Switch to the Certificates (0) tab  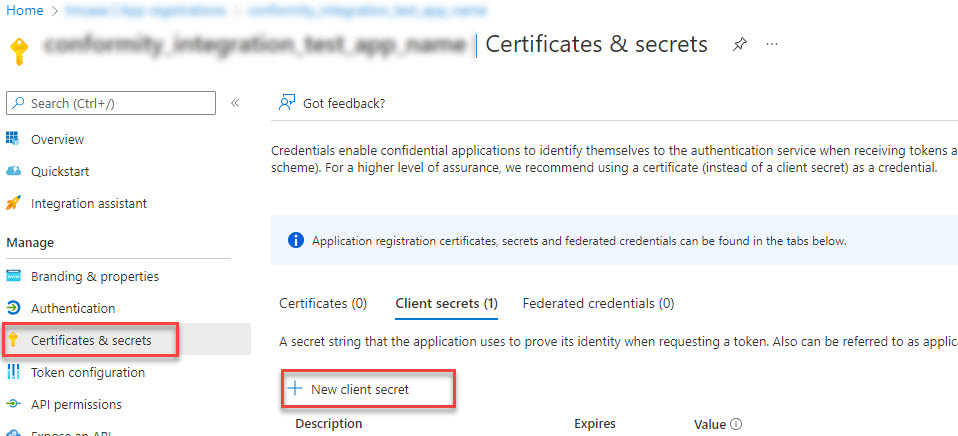[x=323, y=302]
